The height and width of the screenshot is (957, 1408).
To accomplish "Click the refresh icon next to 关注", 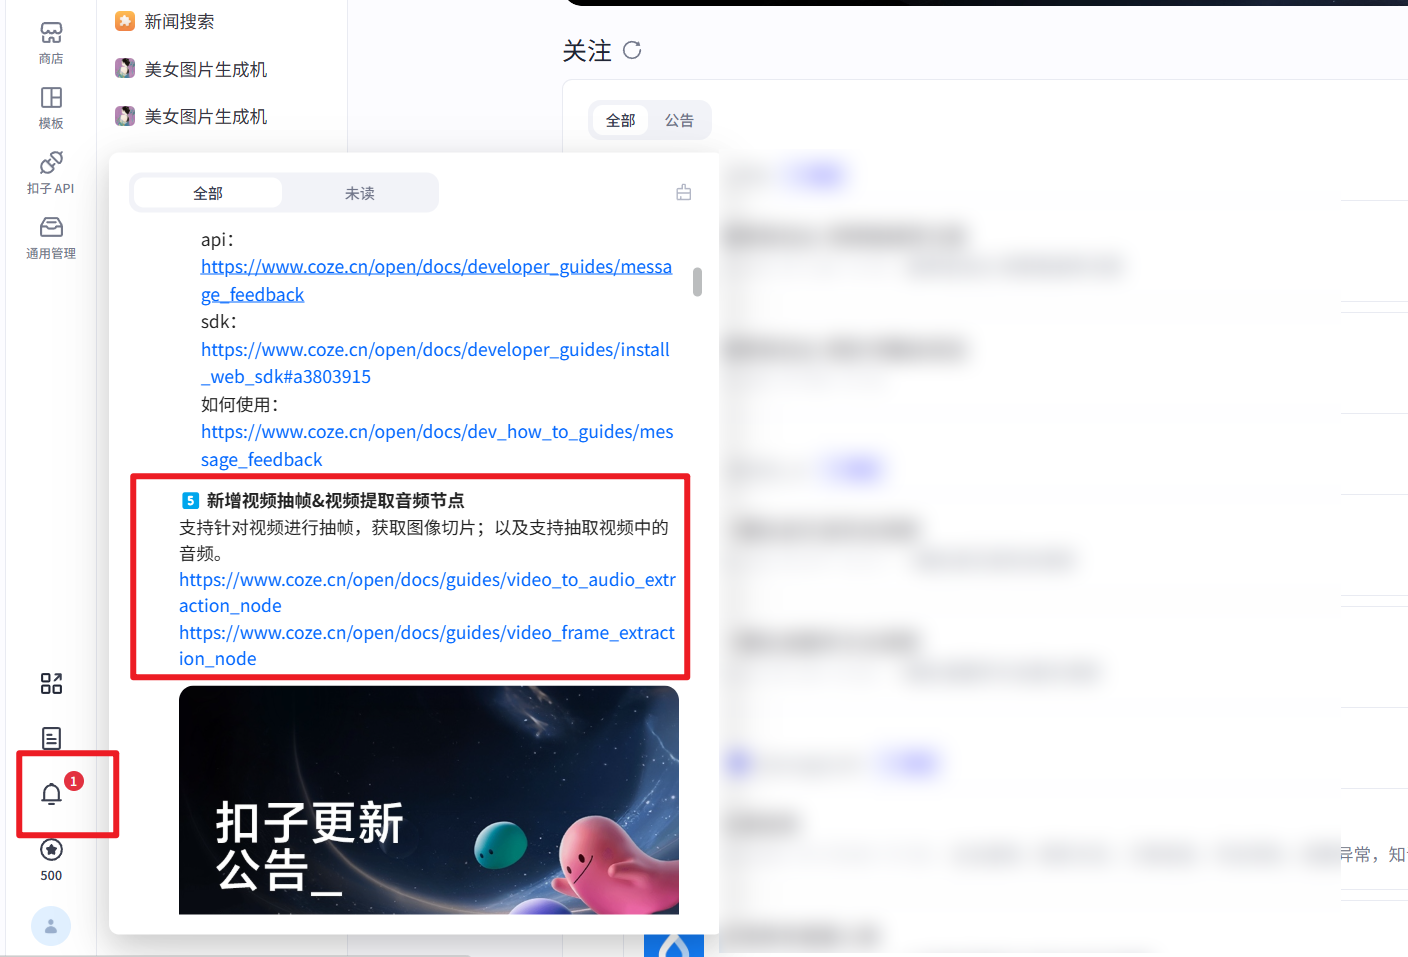I will (632, 50).
